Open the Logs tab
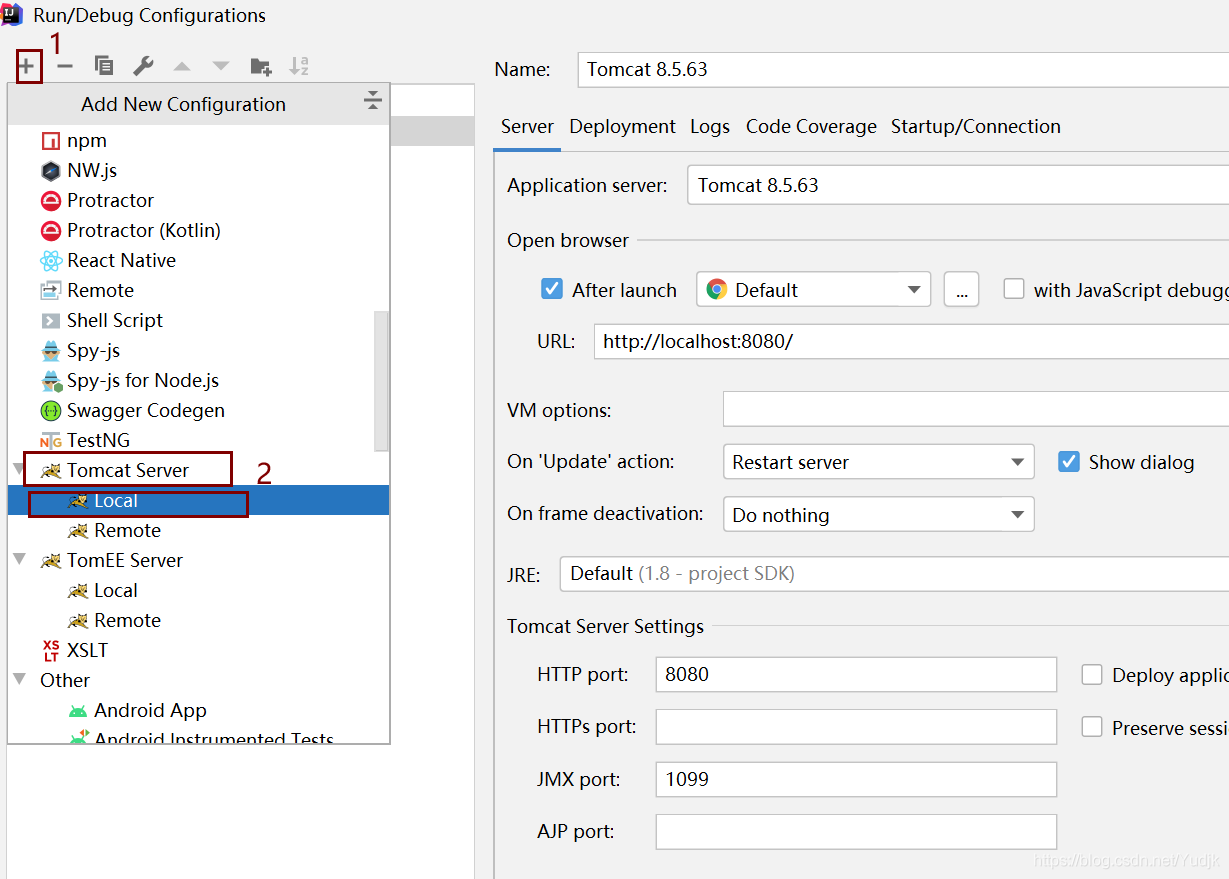This screenshot has width=1229, height=879. [x=710, y=127]
